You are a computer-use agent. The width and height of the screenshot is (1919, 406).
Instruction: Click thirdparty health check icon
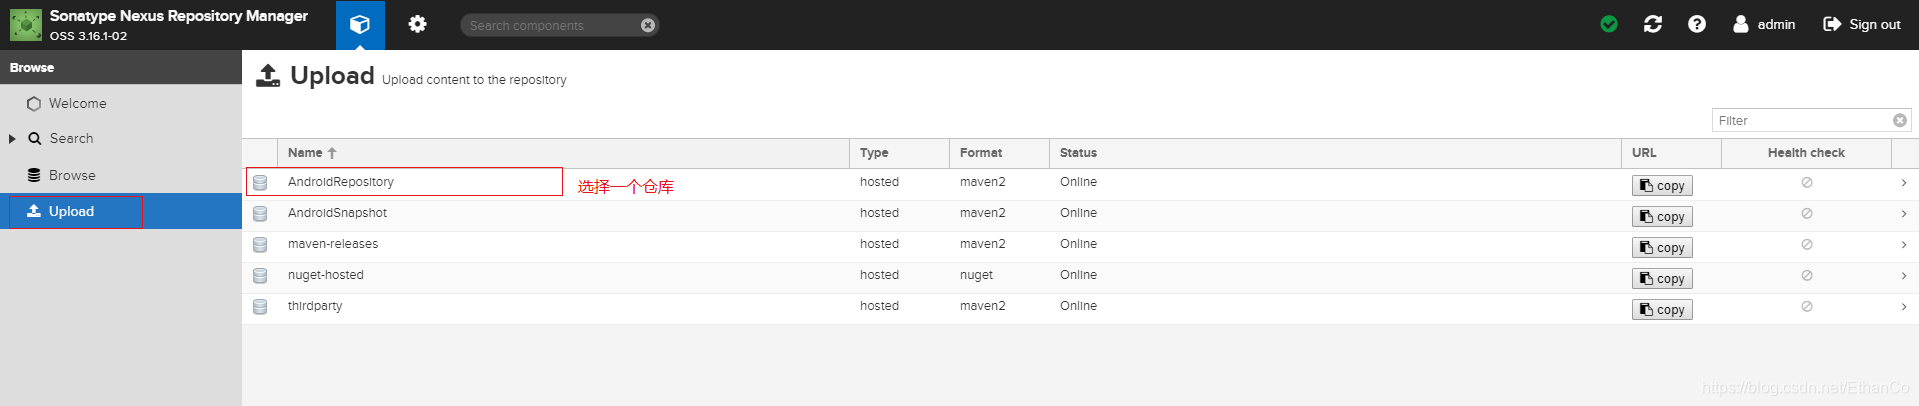(1807, 307)
